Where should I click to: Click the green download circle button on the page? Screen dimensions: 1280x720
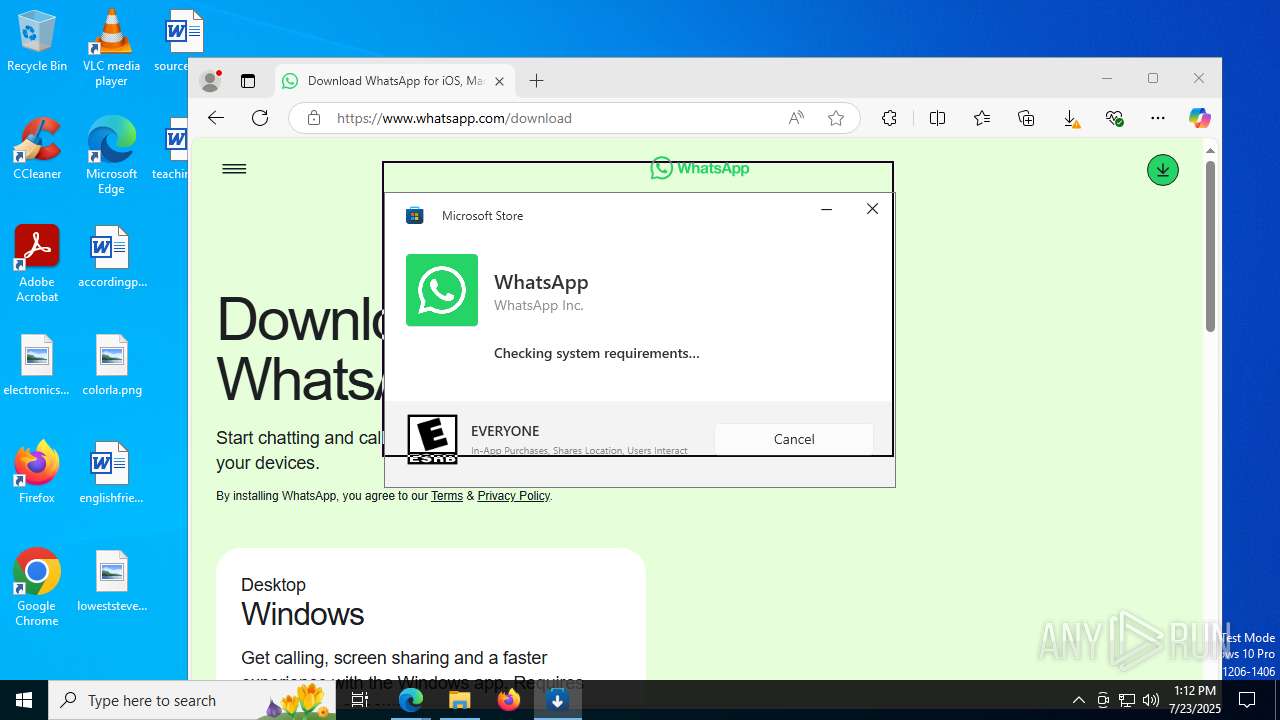pos(1162,170)
